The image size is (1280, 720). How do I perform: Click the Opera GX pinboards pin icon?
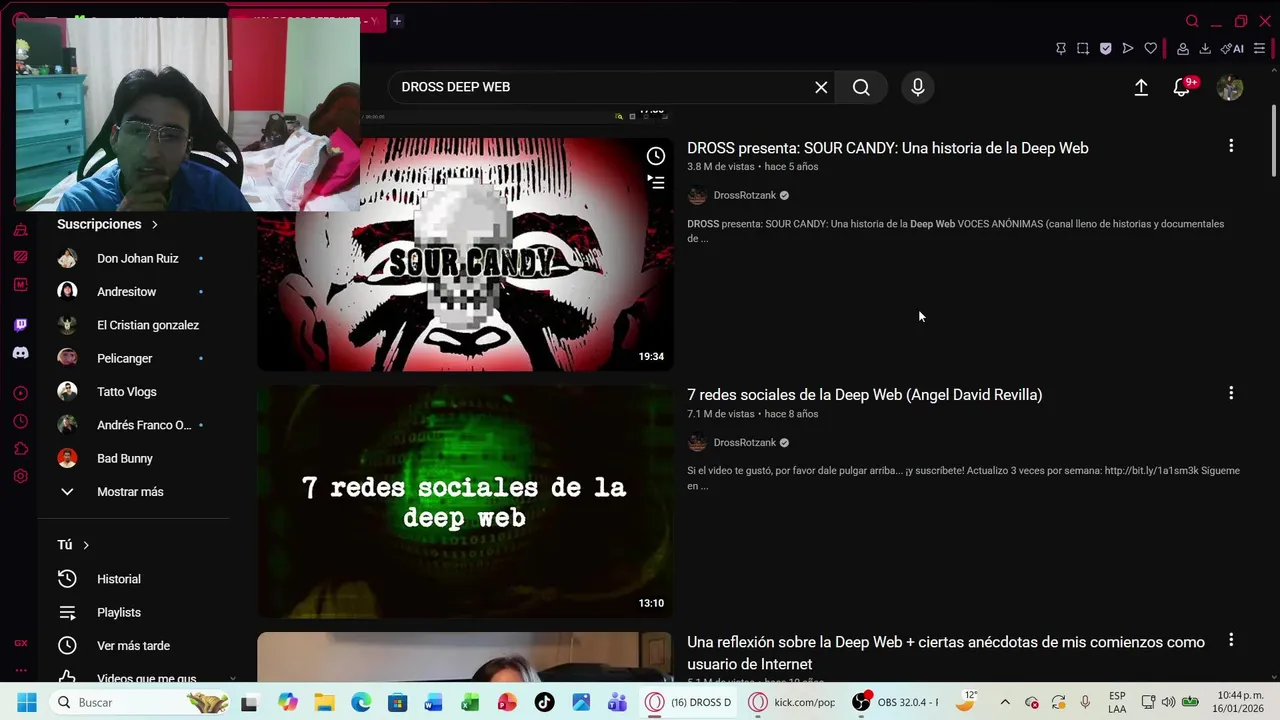tap(1061, 48)
